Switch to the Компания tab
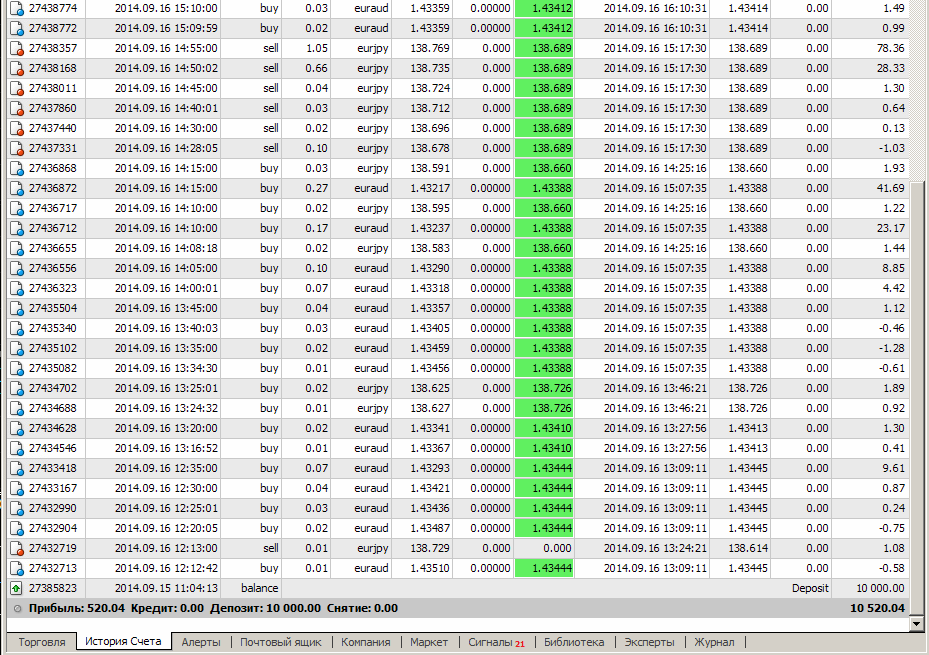The width and height of the screenshot is (929, 655). (x=366, y=642)
